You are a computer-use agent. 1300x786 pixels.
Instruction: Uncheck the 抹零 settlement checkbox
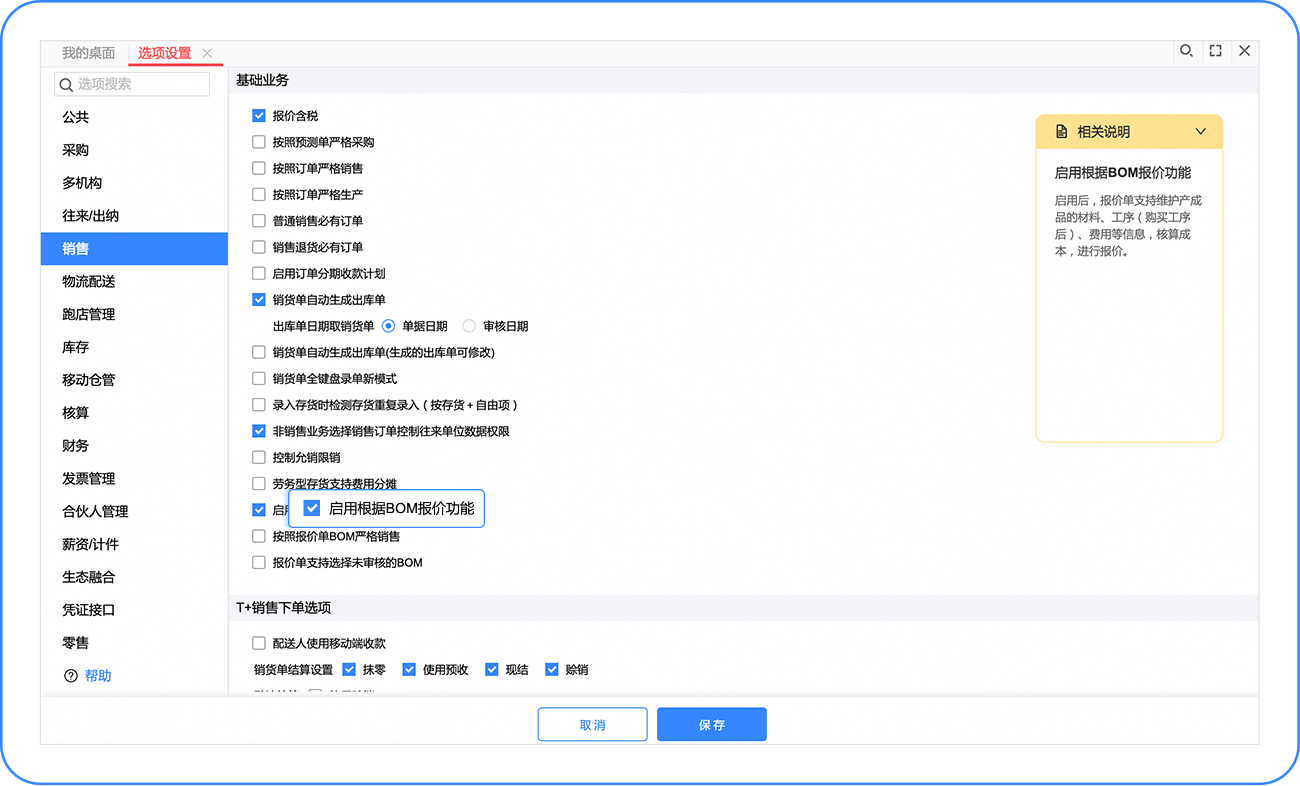click(x=349, y=670)
